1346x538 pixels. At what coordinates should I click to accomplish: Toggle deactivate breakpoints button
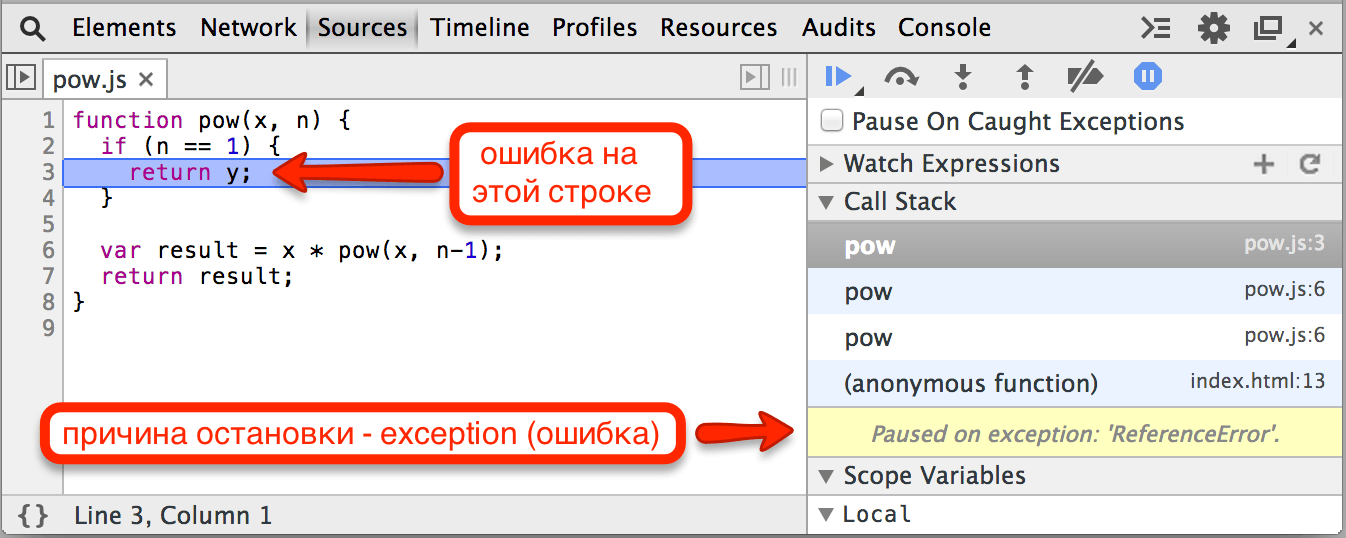pyautogui.click(x=1085, y=77)
